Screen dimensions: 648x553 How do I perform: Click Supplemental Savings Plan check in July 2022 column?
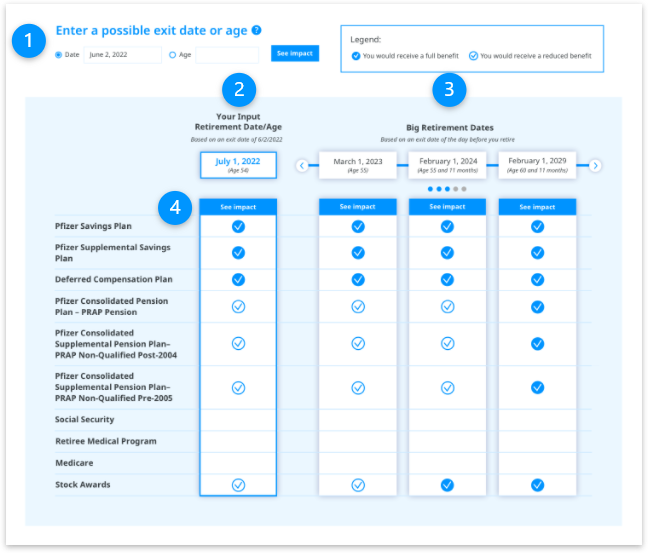click(x=238, y=253)
